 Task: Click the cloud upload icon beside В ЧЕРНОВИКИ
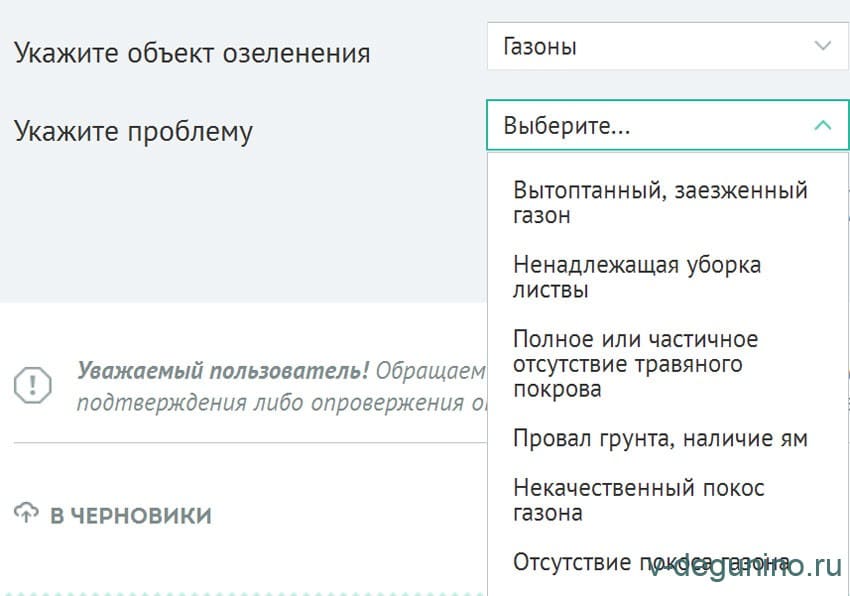(x=27, y=514)
